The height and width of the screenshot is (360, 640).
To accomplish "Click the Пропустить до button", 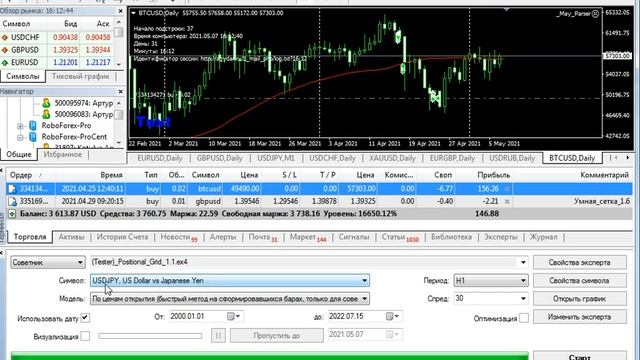I will tap(277, 336).
